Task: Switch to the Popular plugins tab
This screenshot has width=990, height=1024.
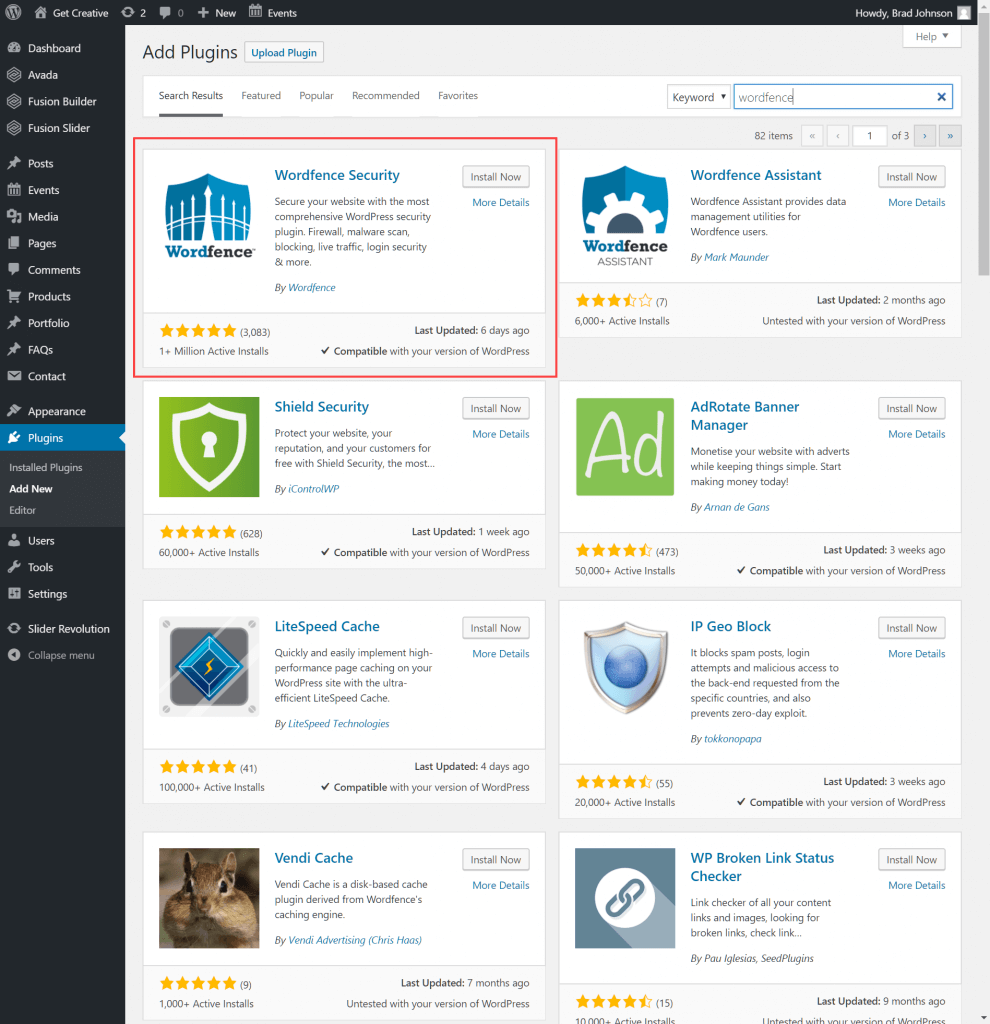Action: pos(316,95)
